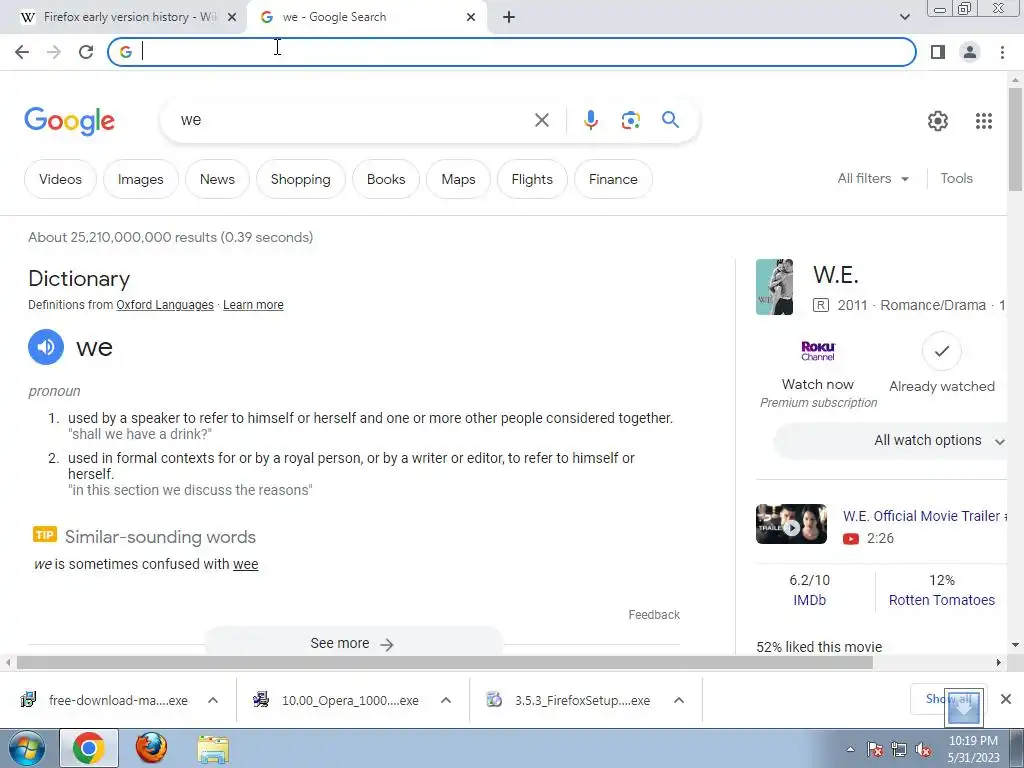Open Google quick settings gear

[938, 121]
